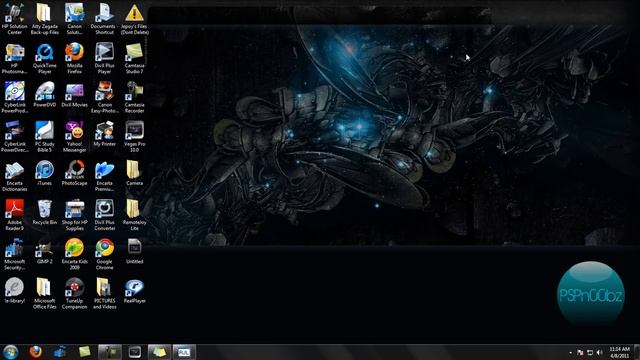Launch HP Photosmart shortcut

14,58
